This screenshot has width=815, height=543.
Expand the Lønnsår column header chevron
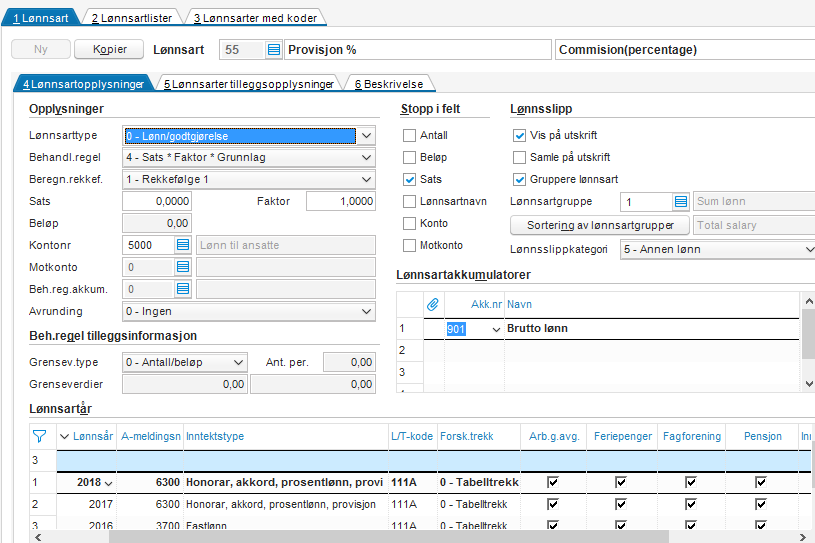(64, 436)
